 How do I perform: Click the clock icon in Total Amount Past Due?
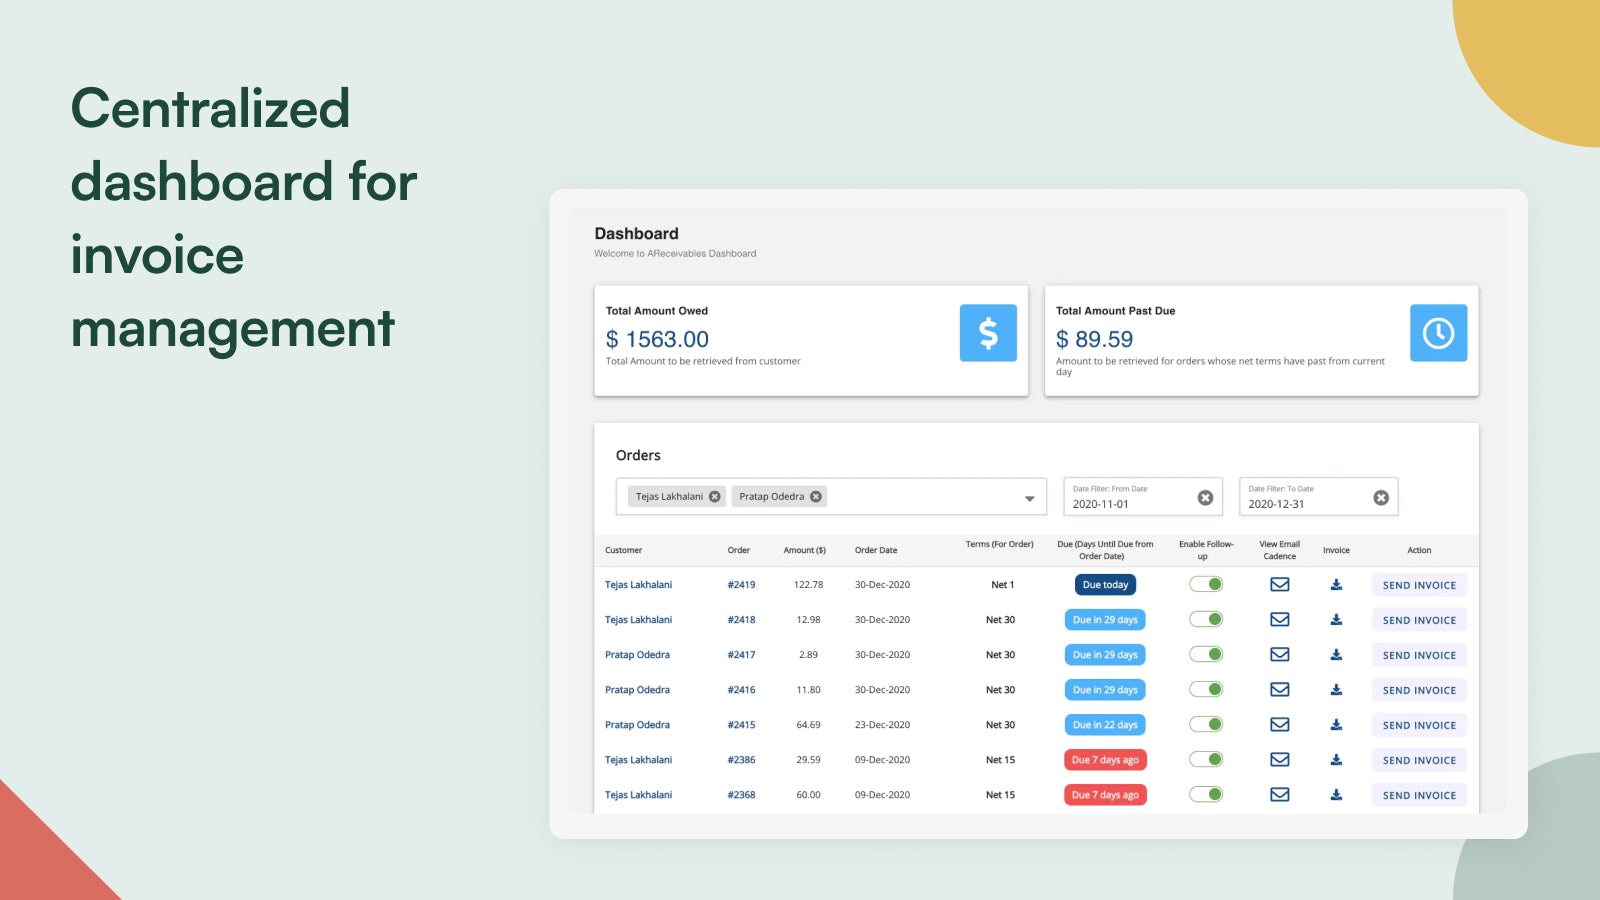1438,333
